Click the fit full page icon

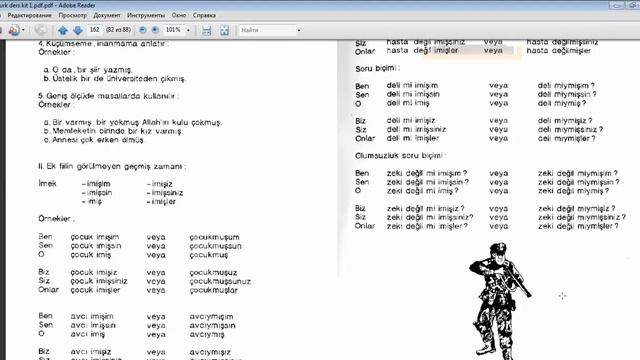224,30
